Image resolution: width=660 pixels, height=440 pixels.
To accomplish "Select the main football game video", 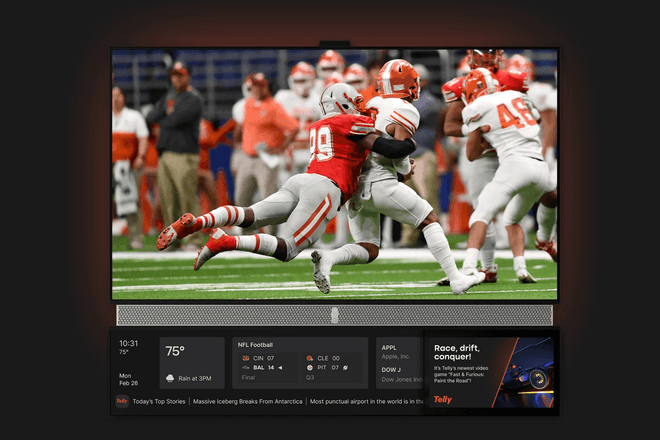I will tap(335, 173).
